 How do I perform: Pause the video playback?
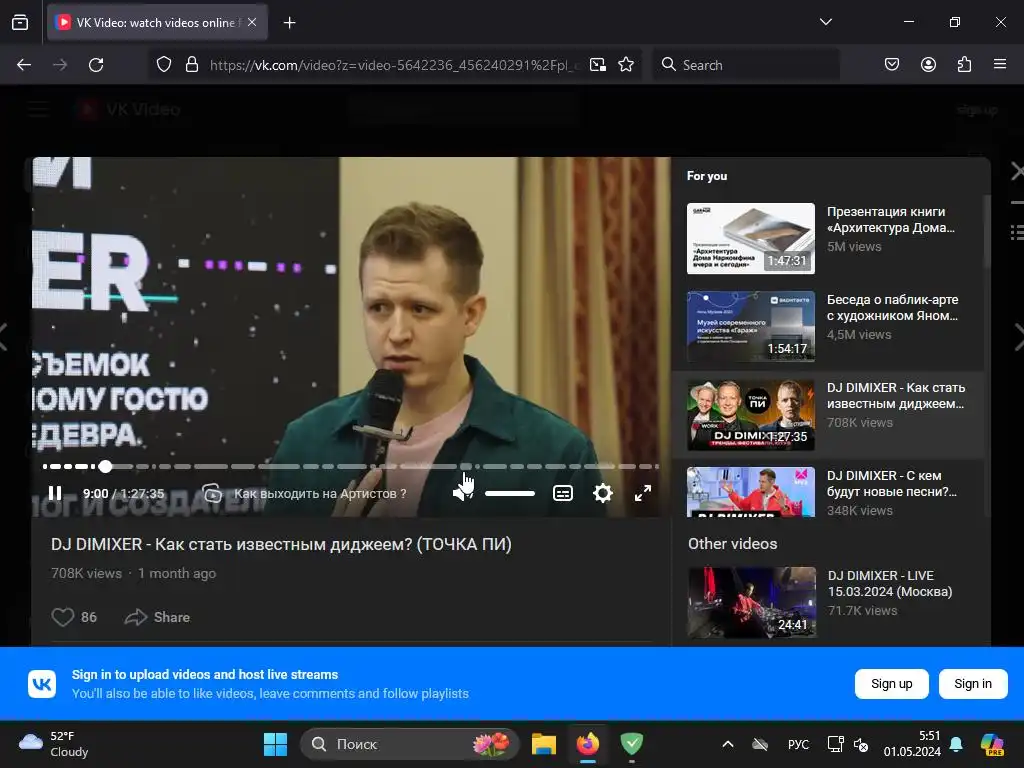point(55,493)
